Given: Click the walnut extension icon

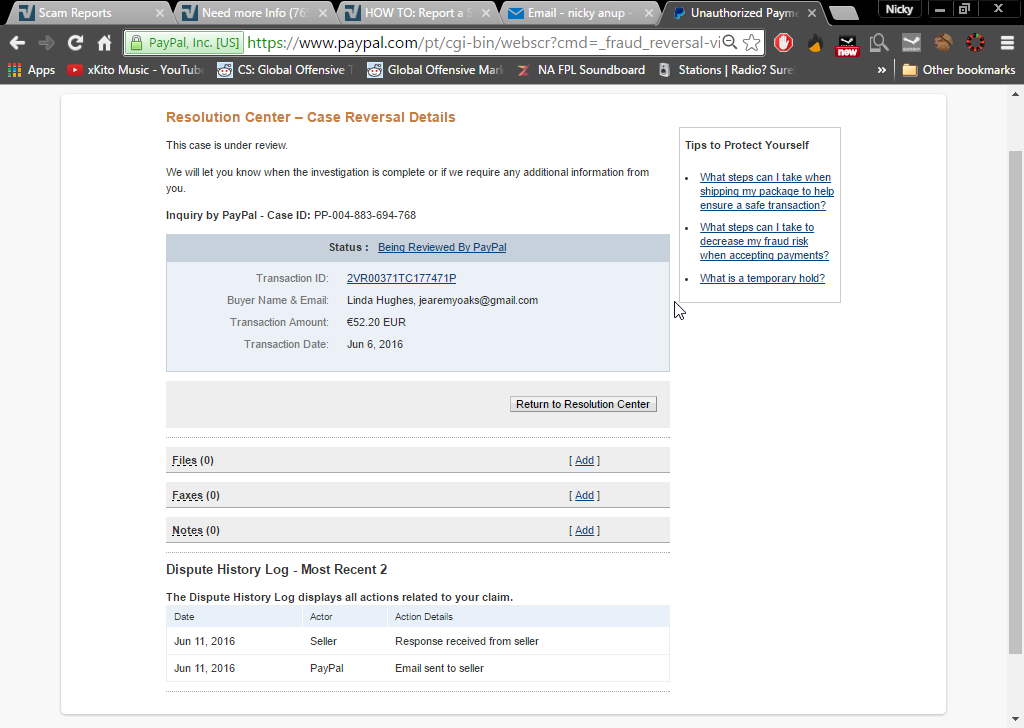Looking at the screenshot, I should pos(943,43).
